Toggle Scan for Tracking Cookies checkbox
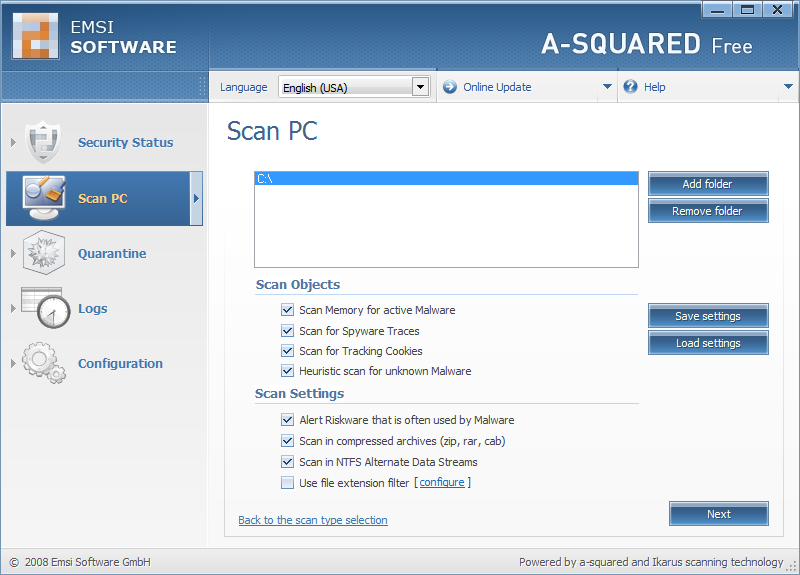 click(287, 351)
